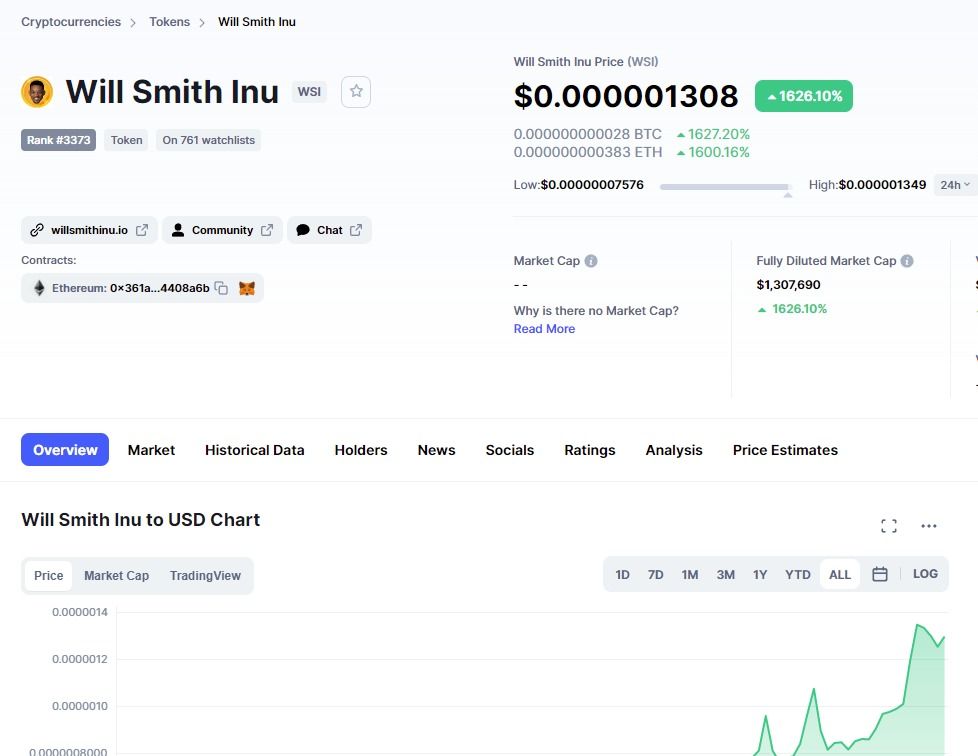Set chart range to 7D

[x=656, y=574]
